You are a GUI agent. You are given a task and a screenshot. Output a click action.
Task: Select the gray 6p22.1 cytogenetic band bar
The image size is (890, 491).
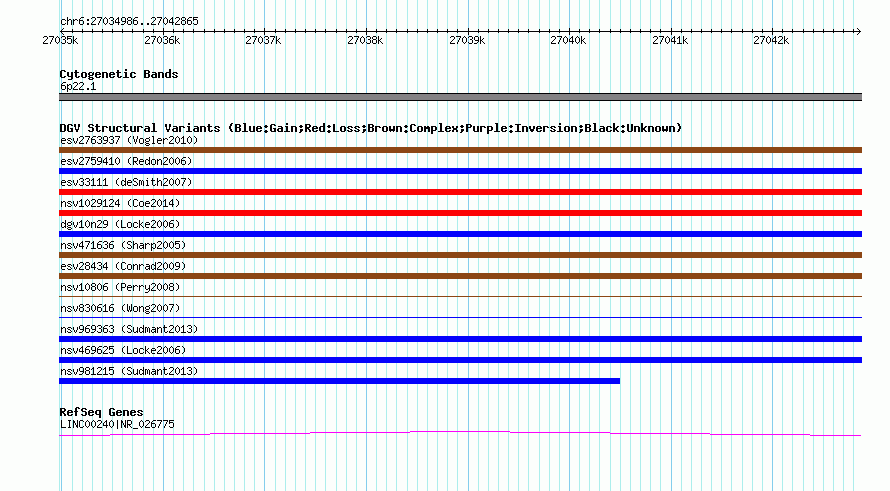pyautogui.click(x=460, y=97)
